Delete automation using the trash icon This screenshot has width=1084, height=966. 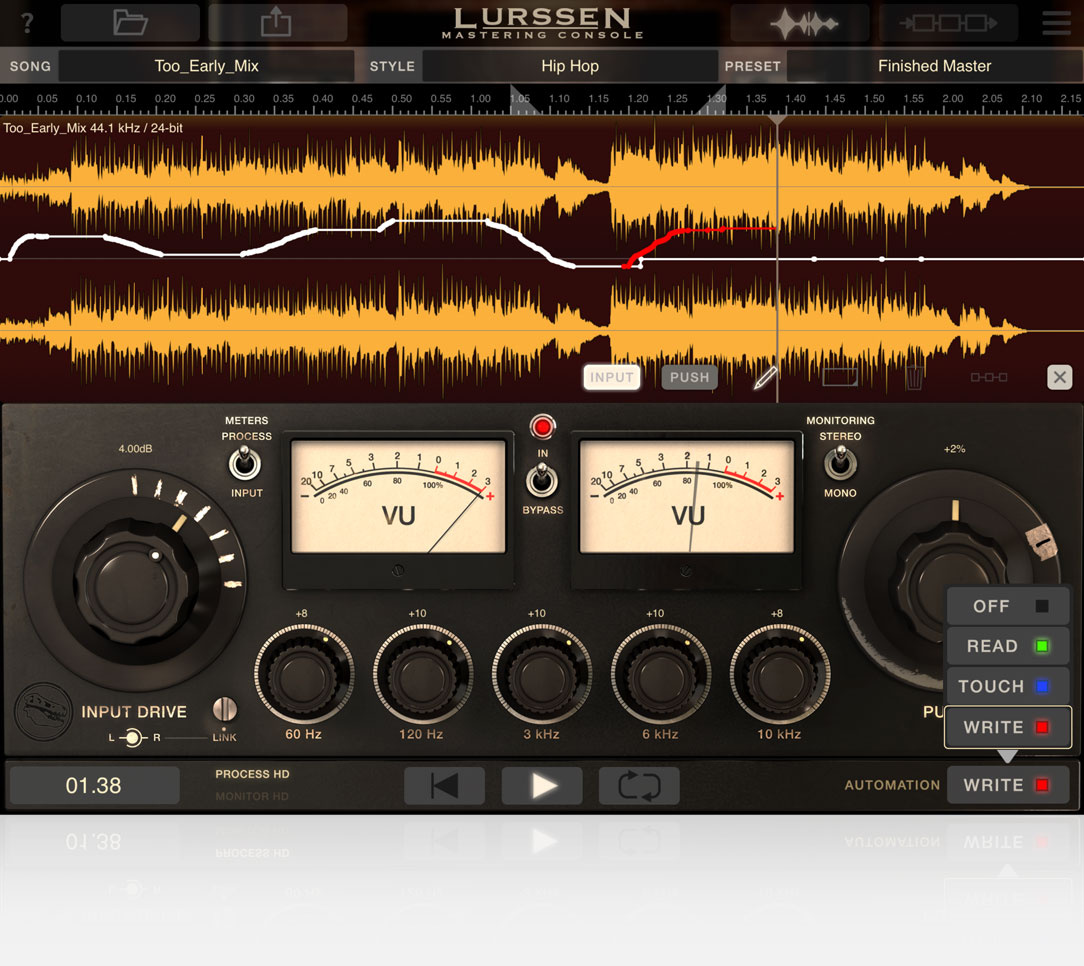click(912, 376)
